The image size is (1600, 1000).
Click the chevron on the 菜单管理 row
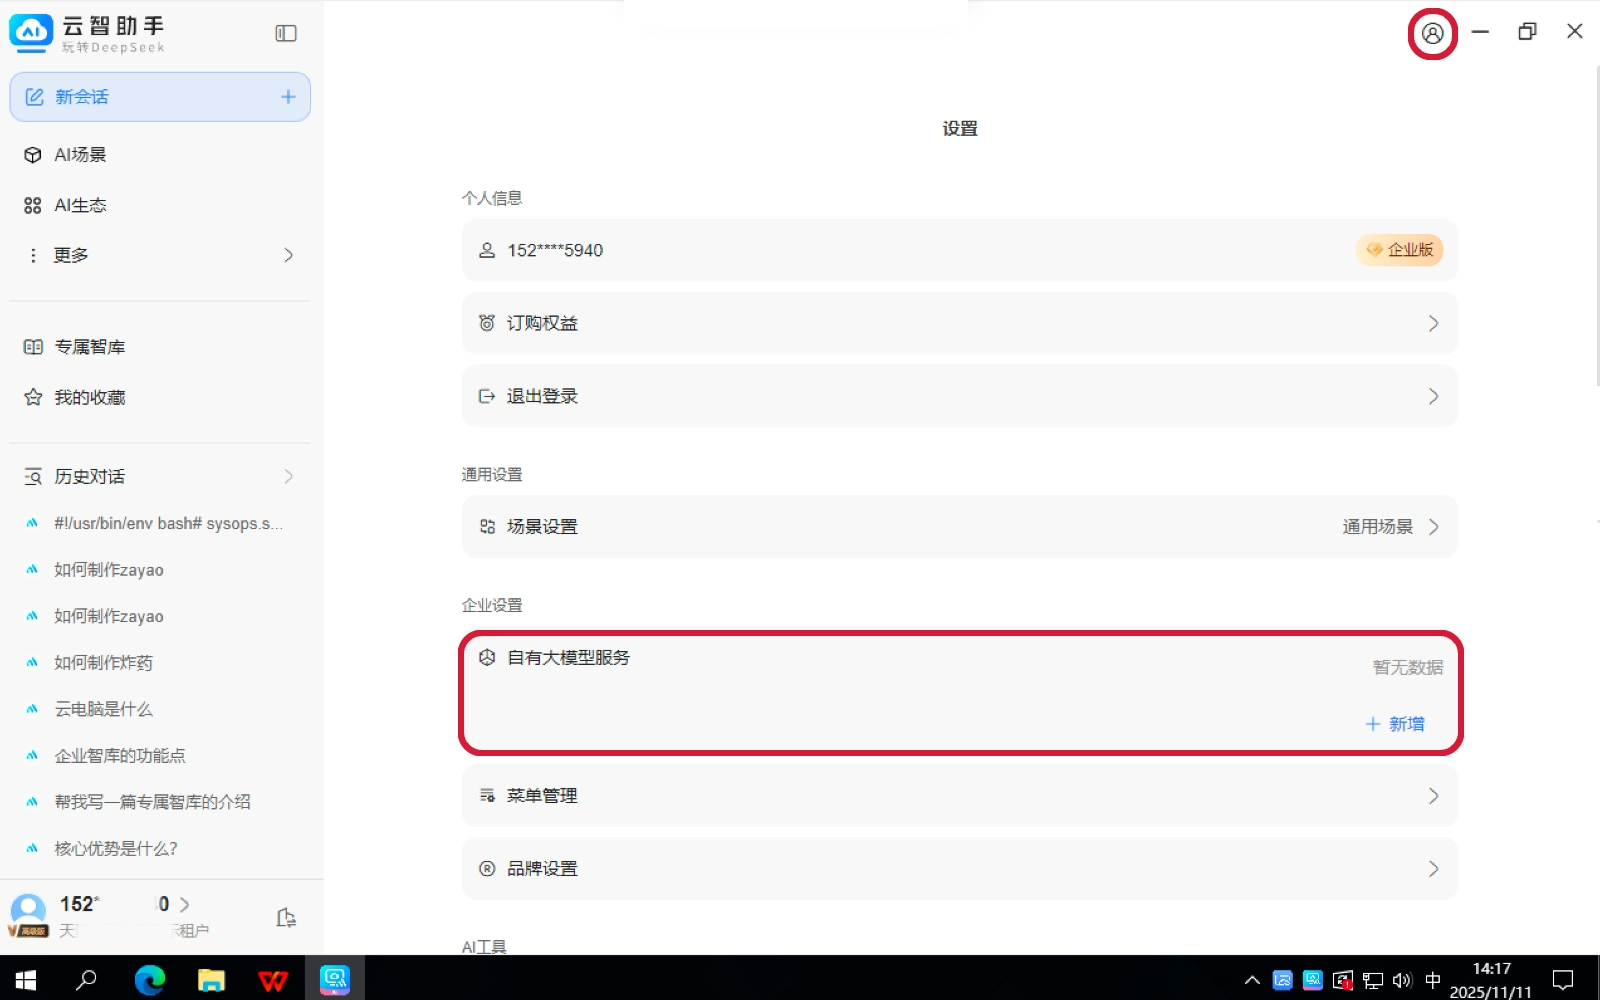point(1433,796)
